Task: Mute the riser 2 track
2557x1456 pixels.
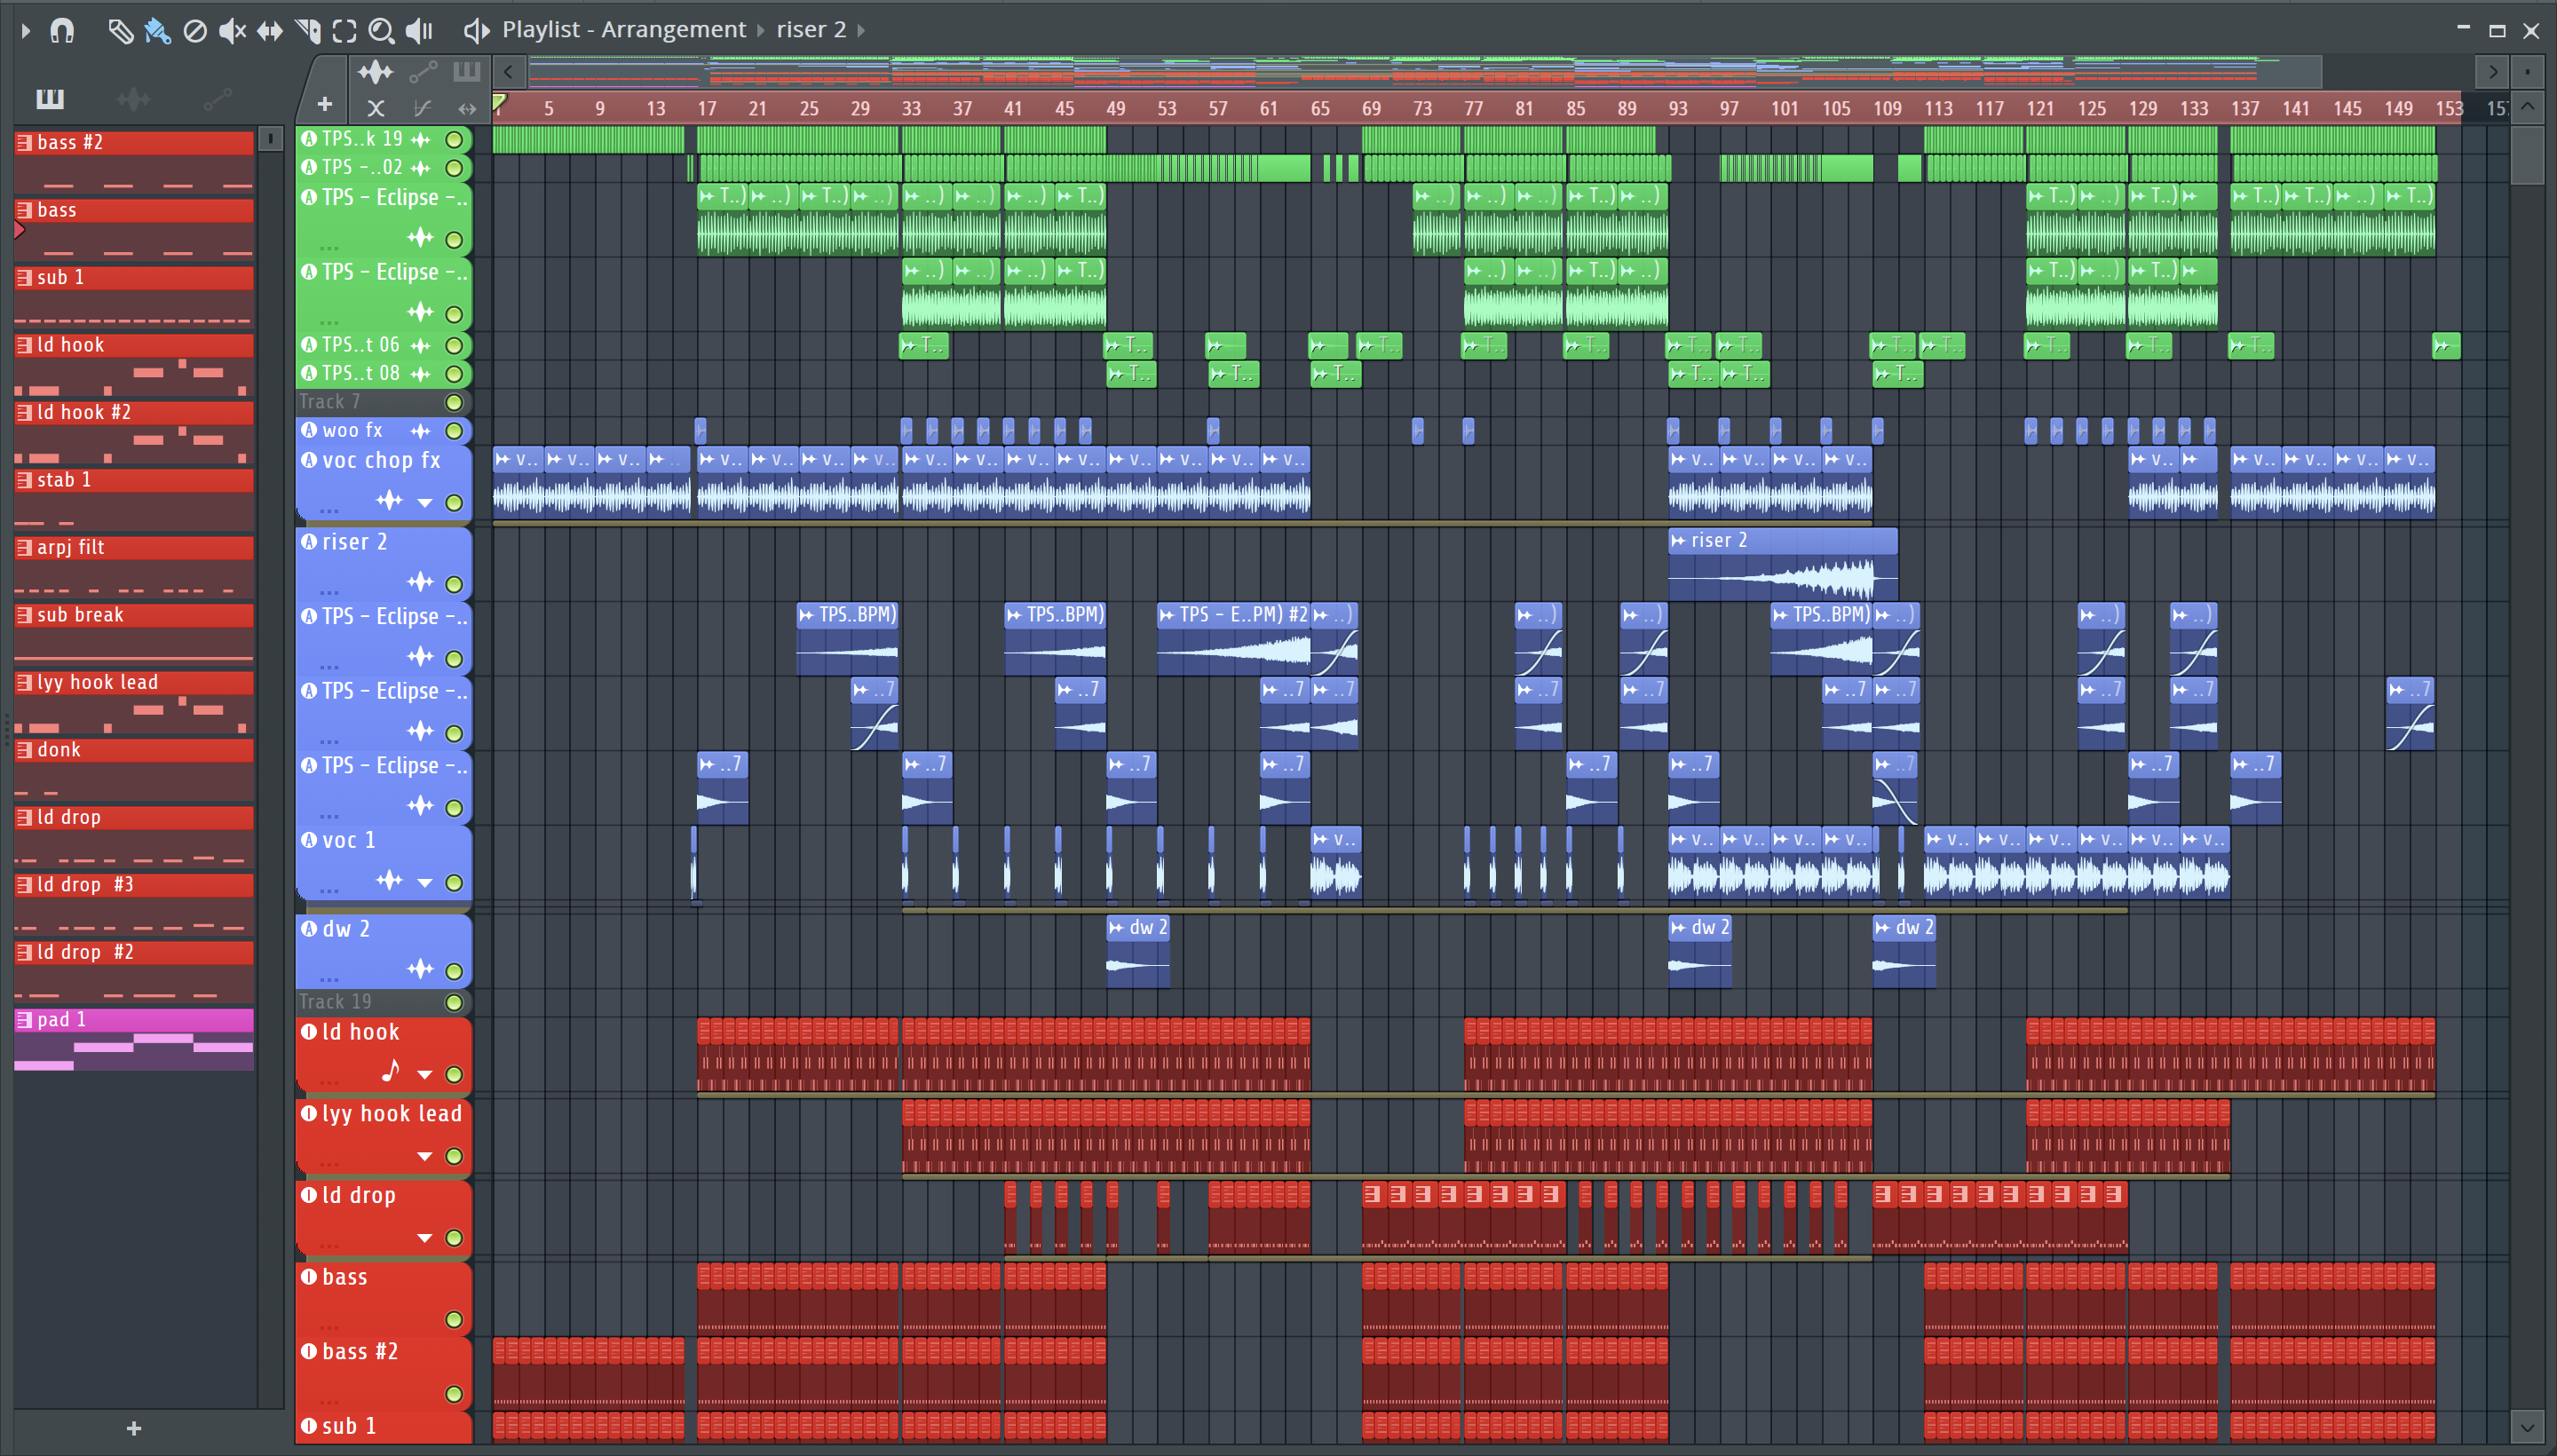Action: tap(454, 584)
